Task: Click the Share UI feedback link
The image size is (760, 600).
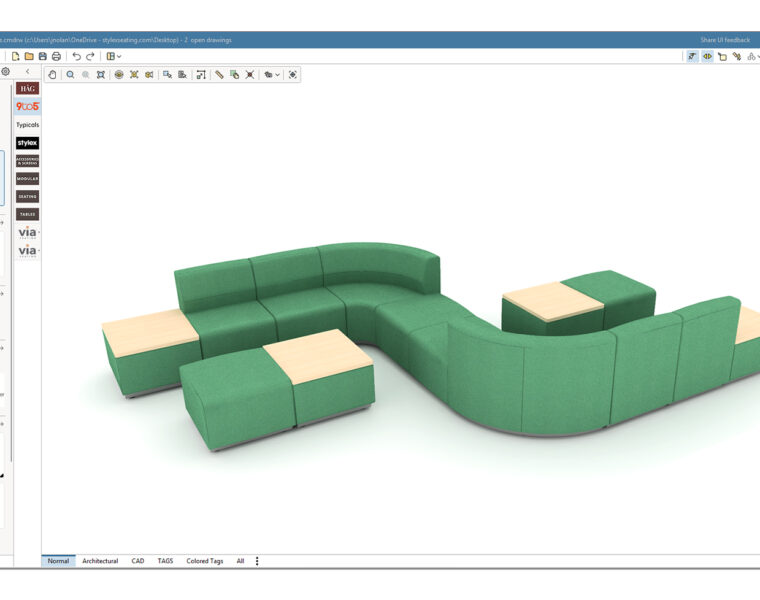Action: 724,40
